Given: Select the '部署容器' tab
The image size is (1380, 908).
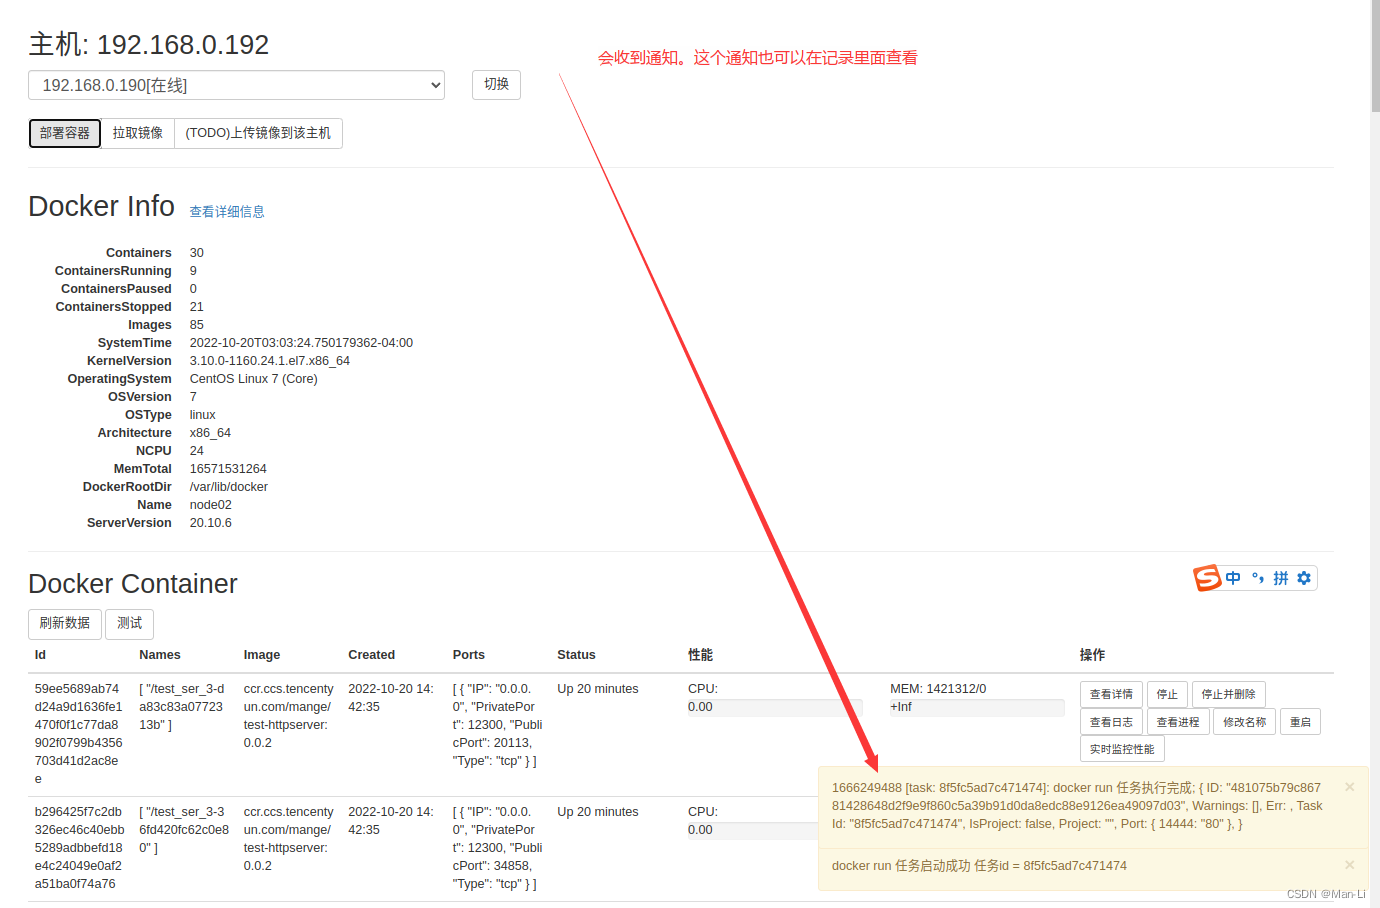Looking at the screenshot, I should 65,133.
